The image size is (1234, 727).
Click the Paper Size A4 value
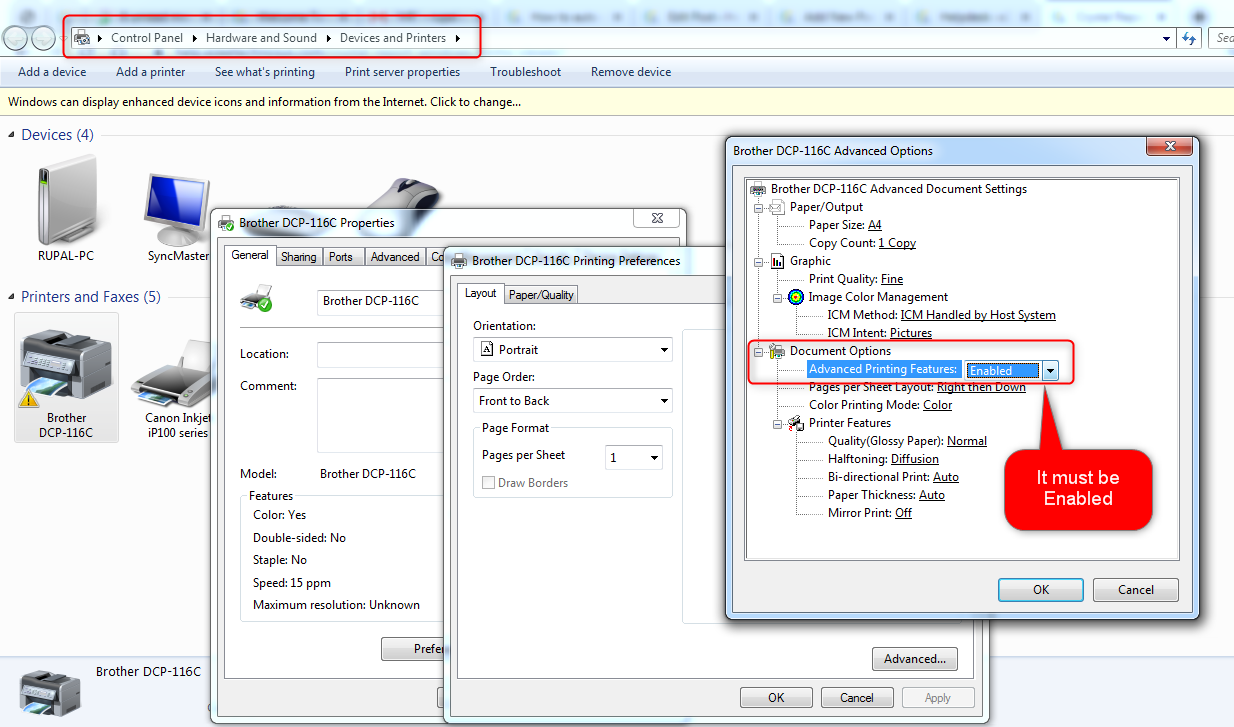coord(875,225)
